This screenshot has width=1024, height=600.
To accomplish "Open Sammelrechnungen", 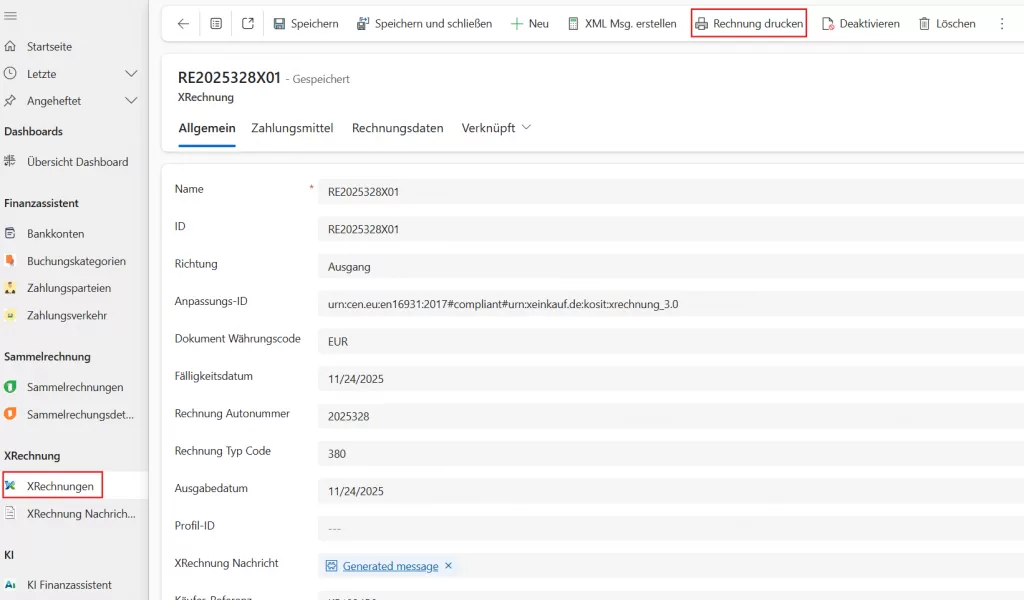I will 74,387.
